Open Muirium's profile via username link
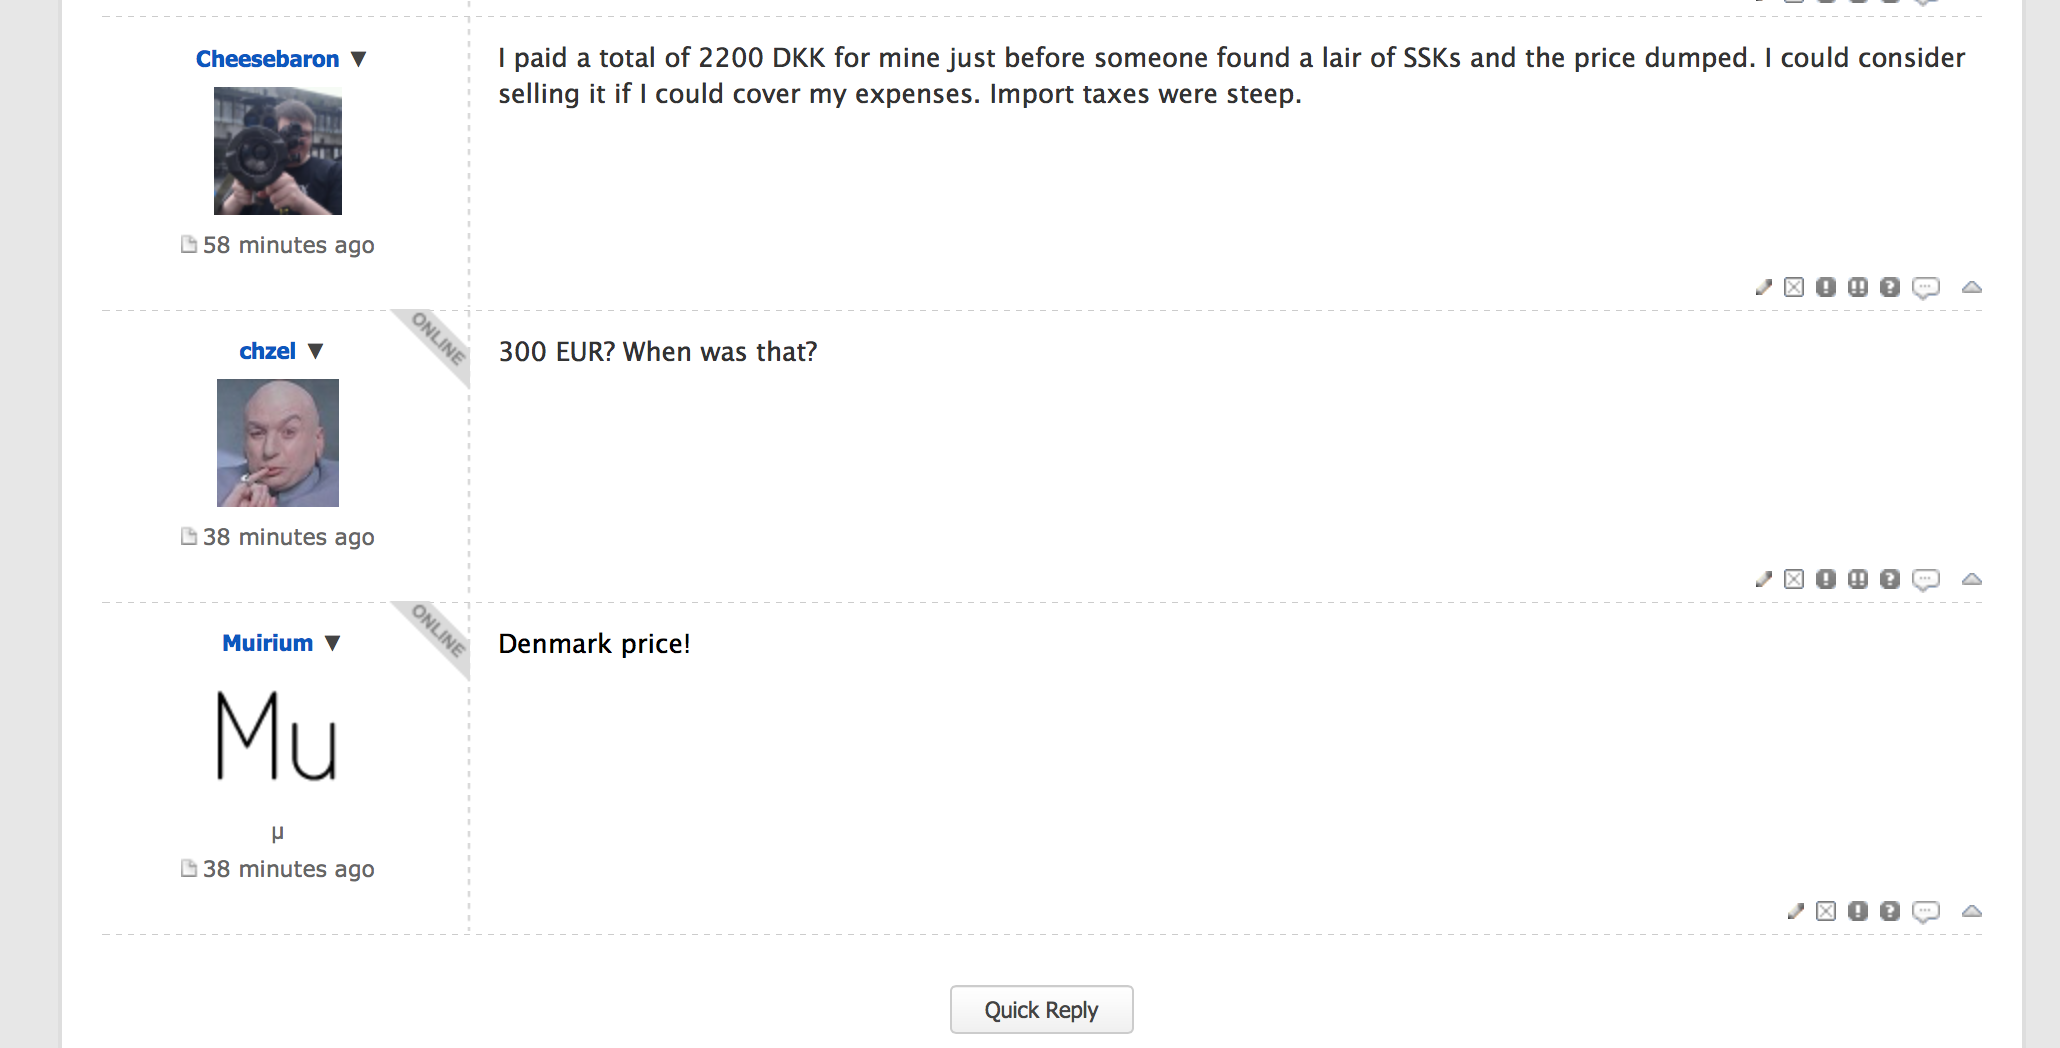 coord(267,643)
